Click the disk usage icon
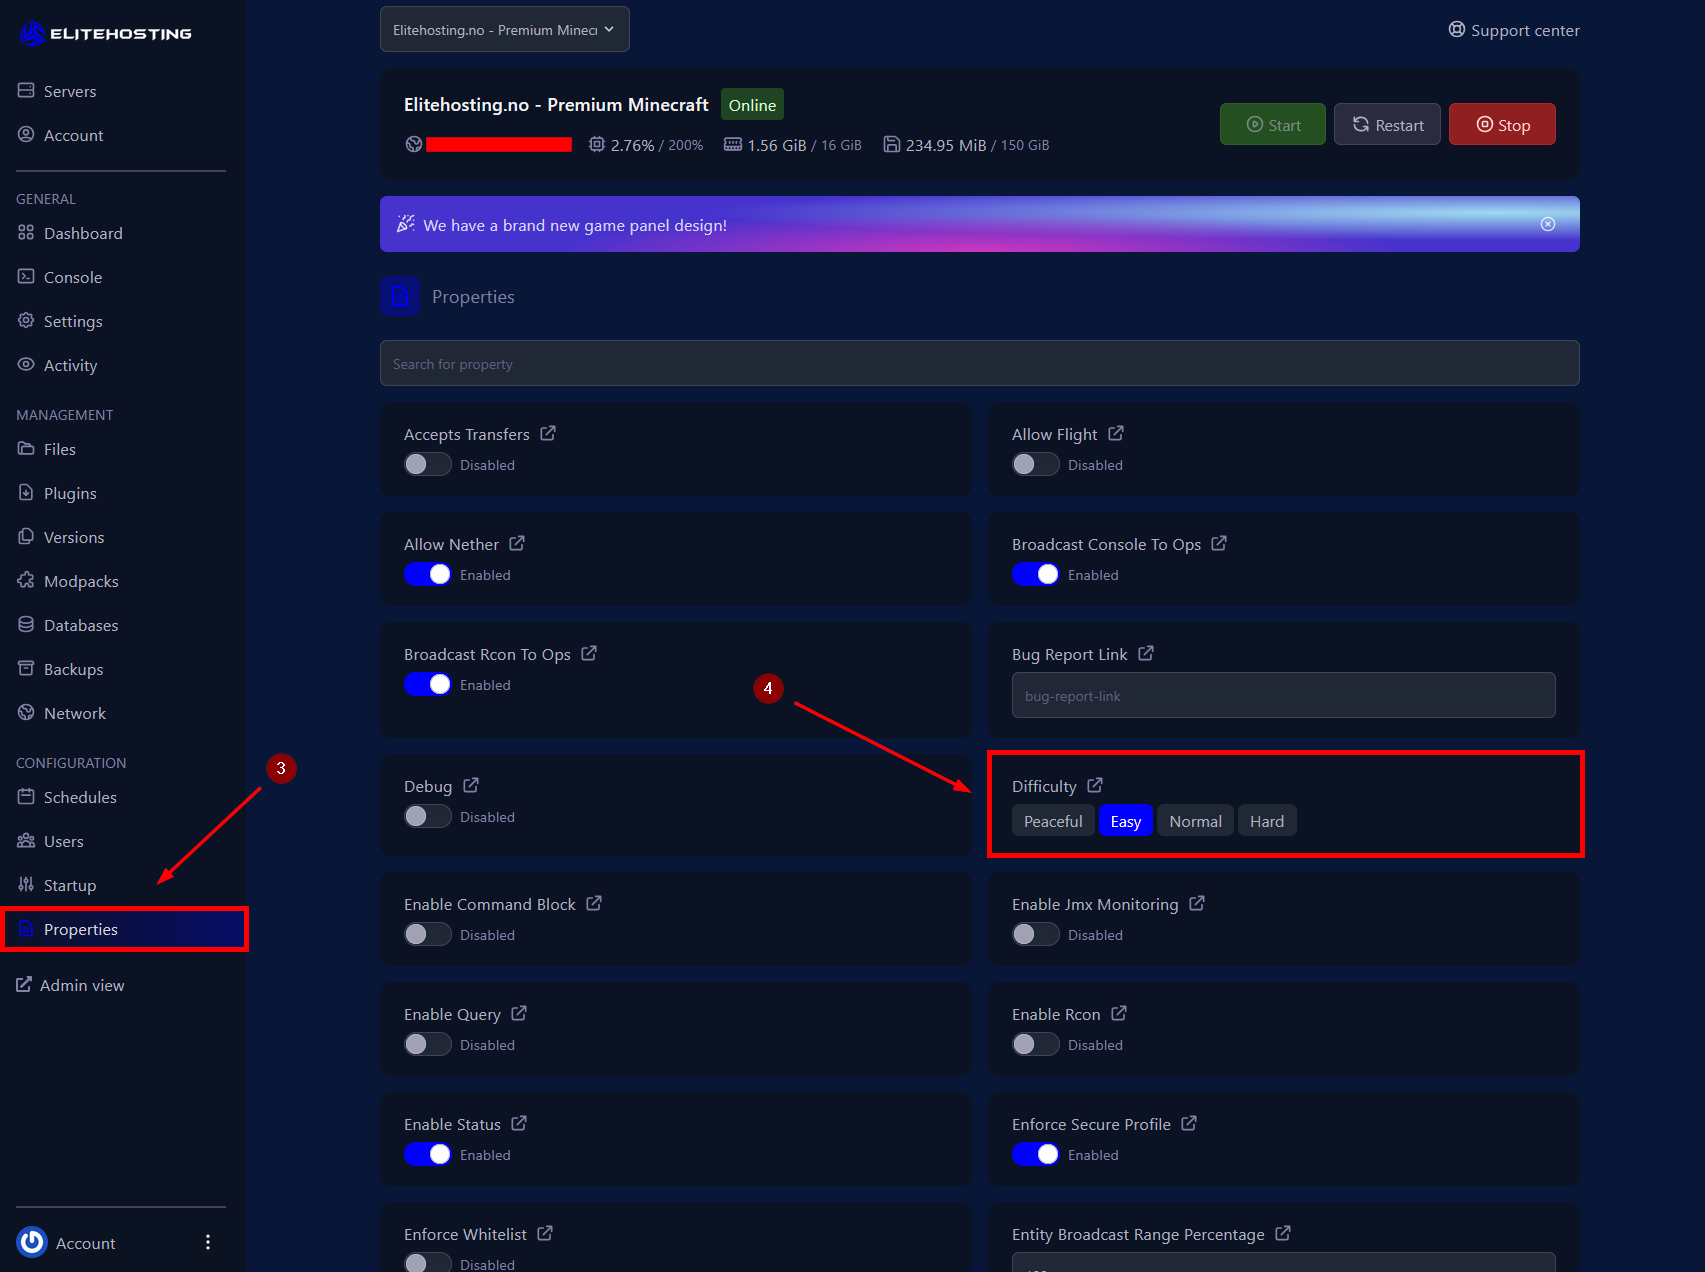1705x1272 pixels. pos(892,144)
